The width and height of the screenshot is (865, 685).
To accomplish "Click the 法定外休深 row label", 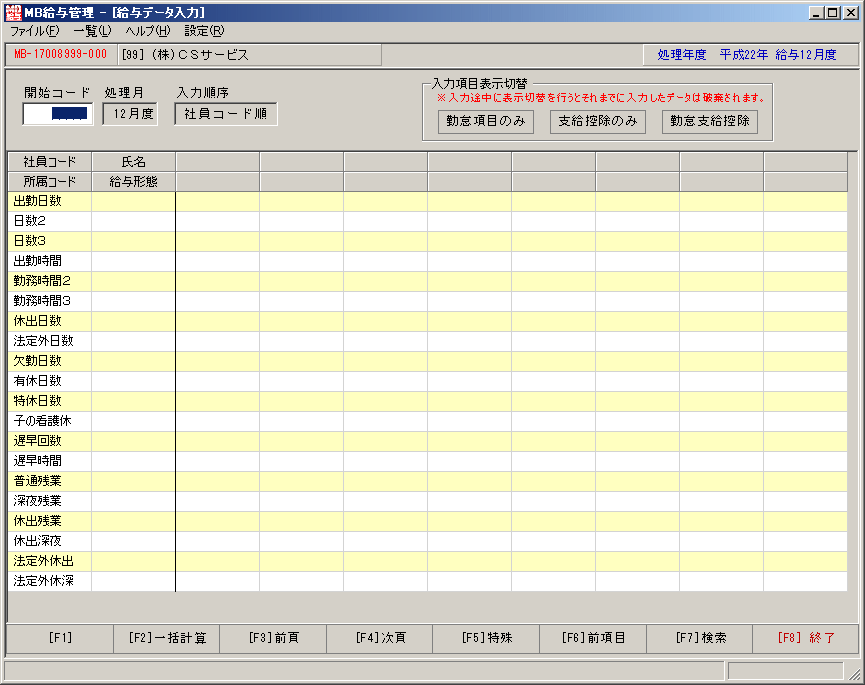I will pos(50,581).
